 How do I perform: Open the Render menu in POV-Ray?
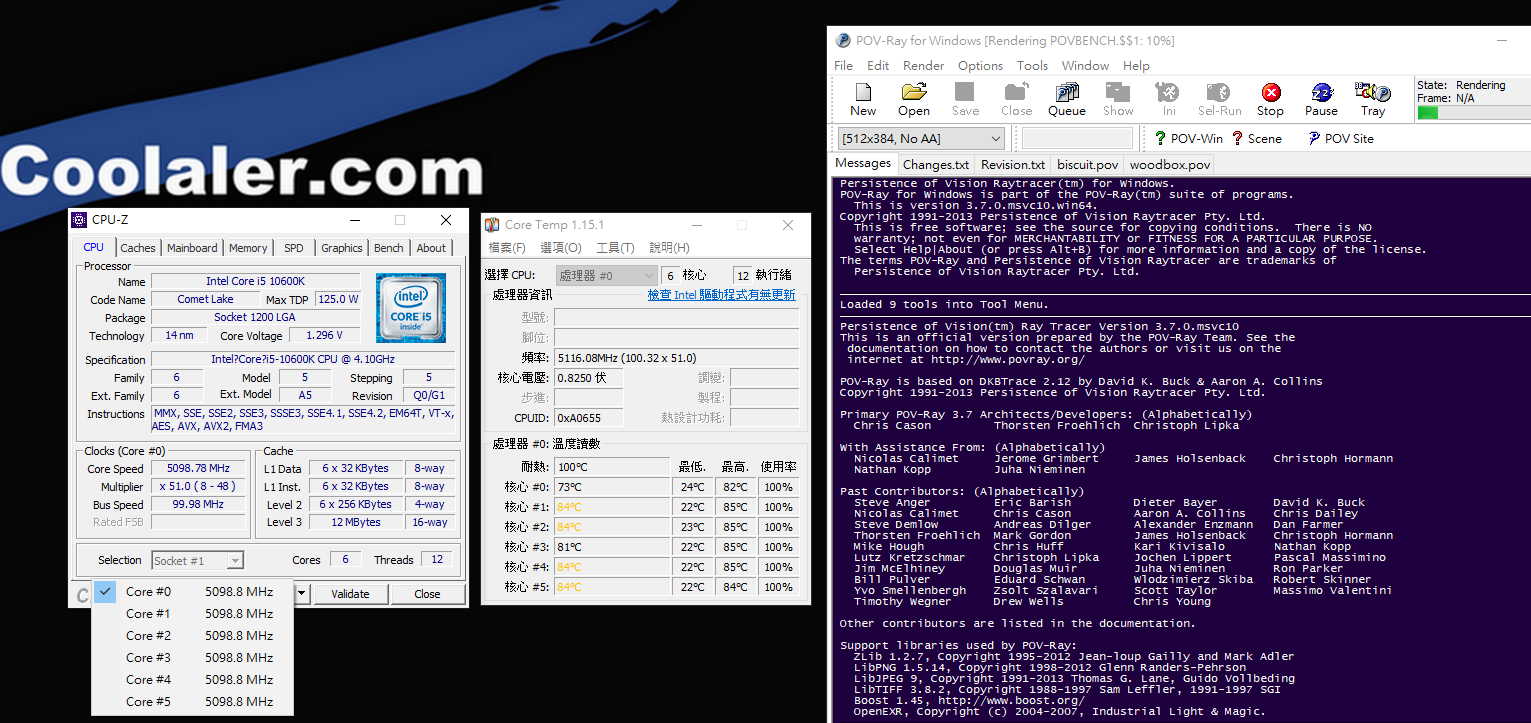point(923,65)
